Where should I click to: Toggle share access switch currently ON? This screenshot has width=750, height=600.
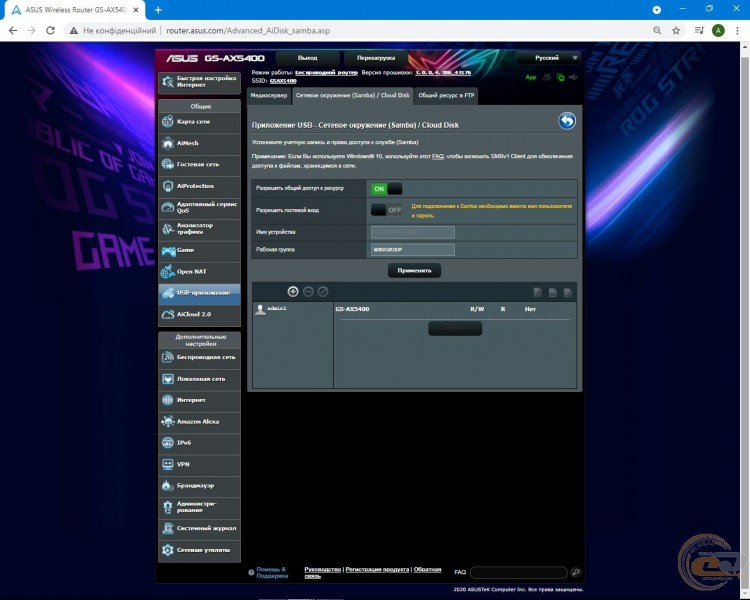coord(386,189)
